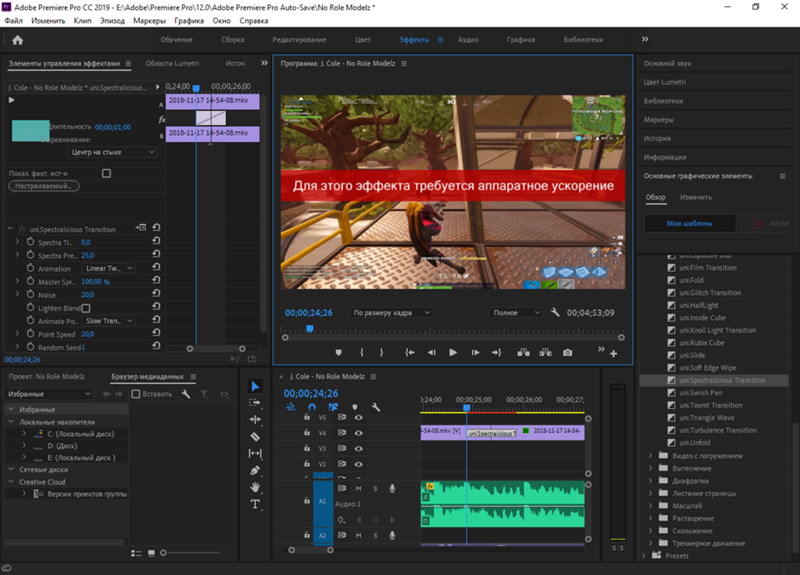Select the Slip tool
This screenshot has height=575, width=800.
coord(255,453)
